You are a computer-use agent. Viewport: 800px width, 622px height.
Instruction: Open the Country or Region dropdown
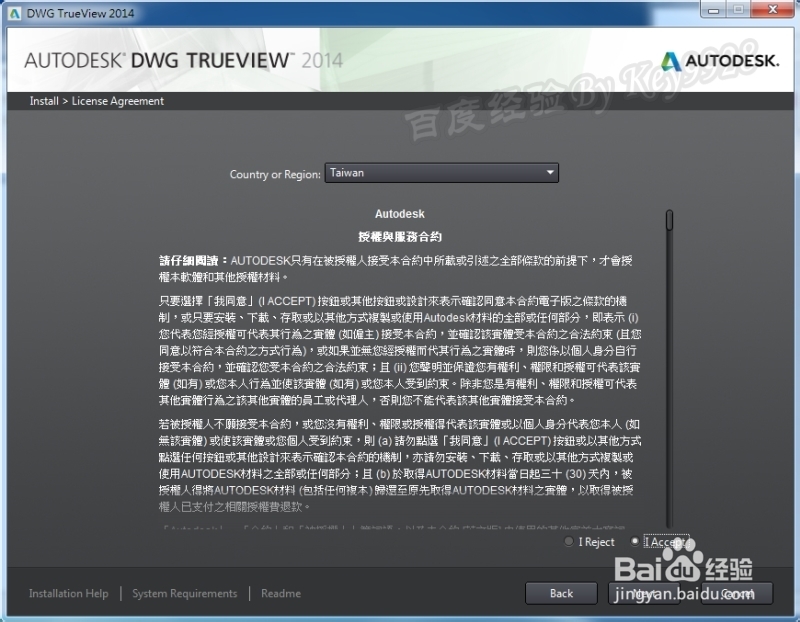pos(441,172)
